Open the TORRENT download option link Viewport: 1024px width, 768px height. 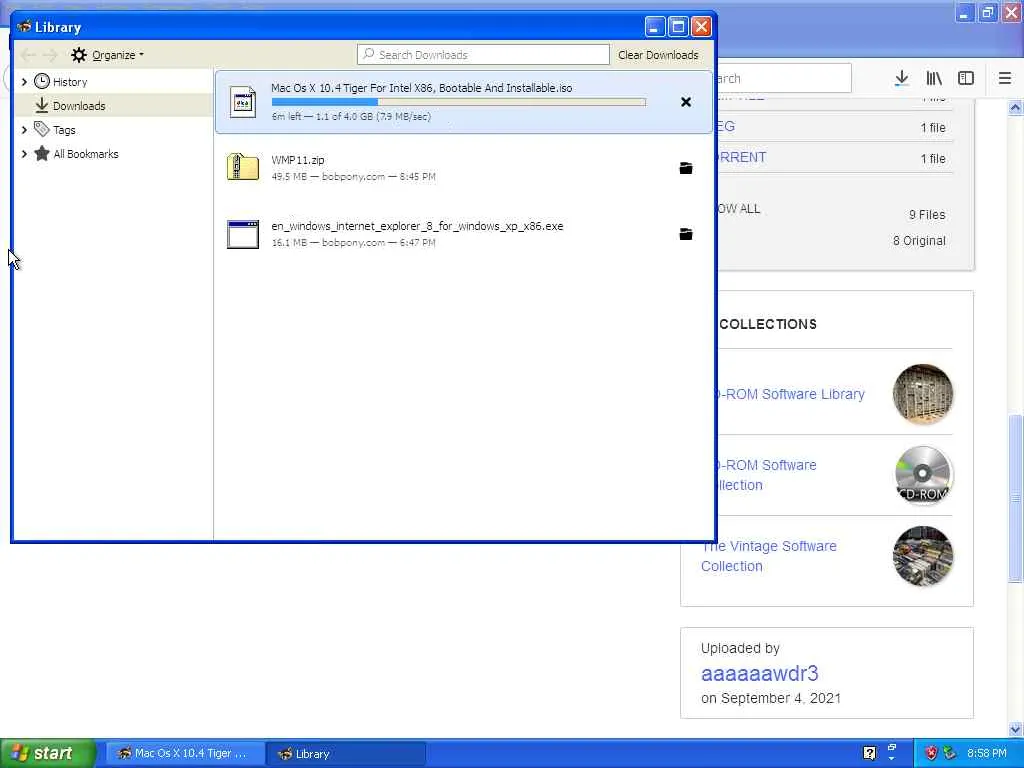click(742, 157)
